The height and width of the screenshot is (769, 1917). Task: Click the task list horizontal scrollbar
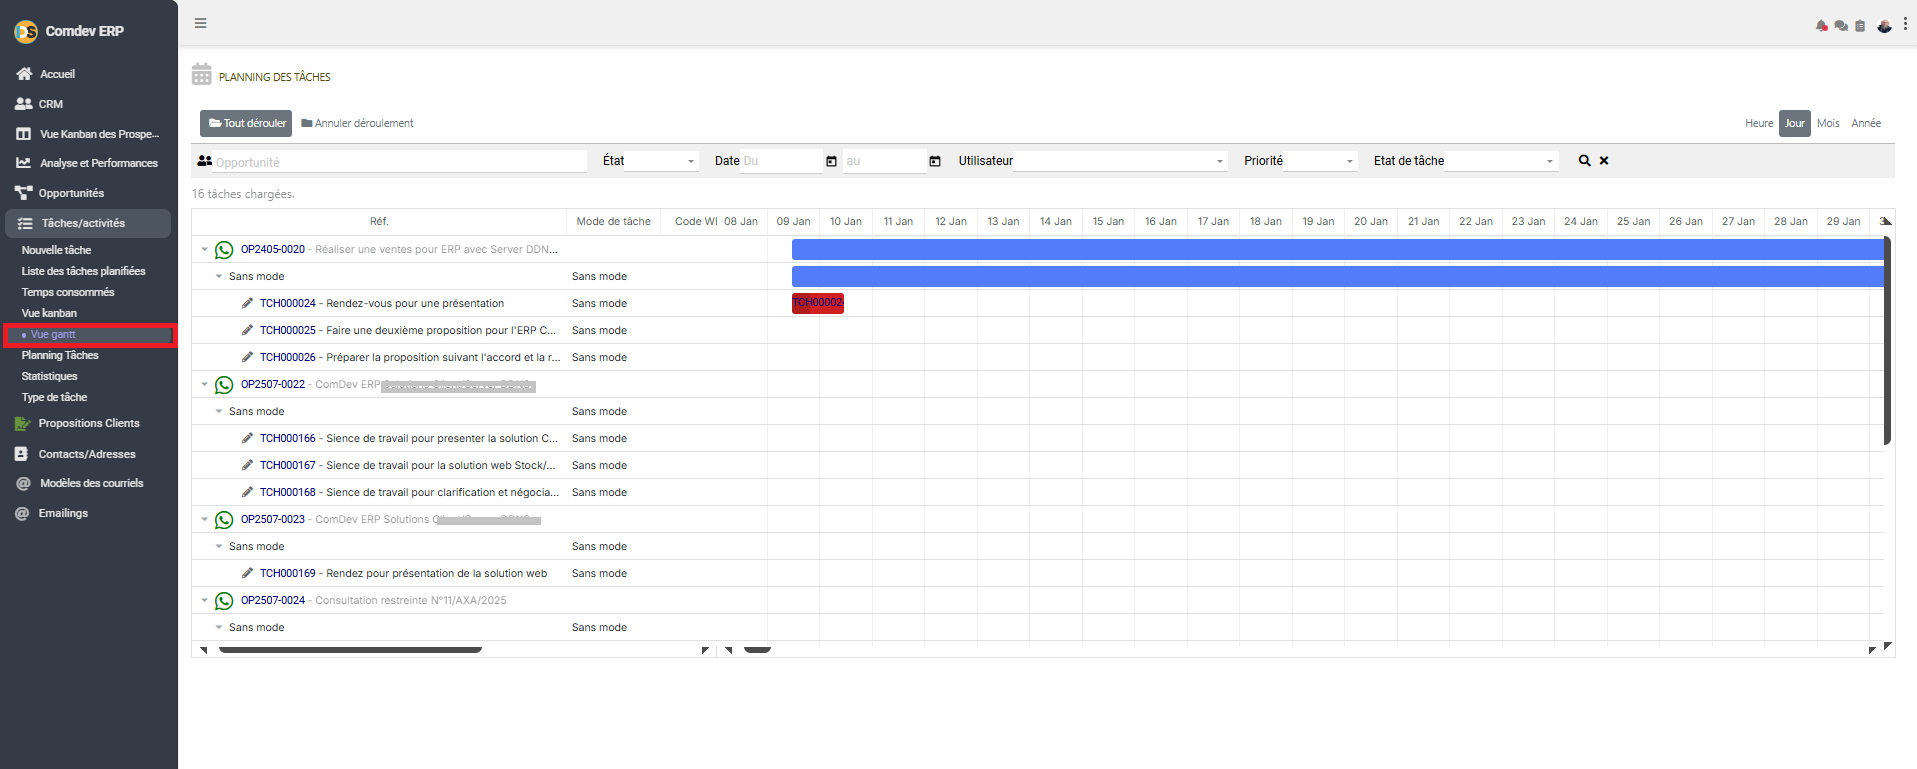[x=350, y=649]
